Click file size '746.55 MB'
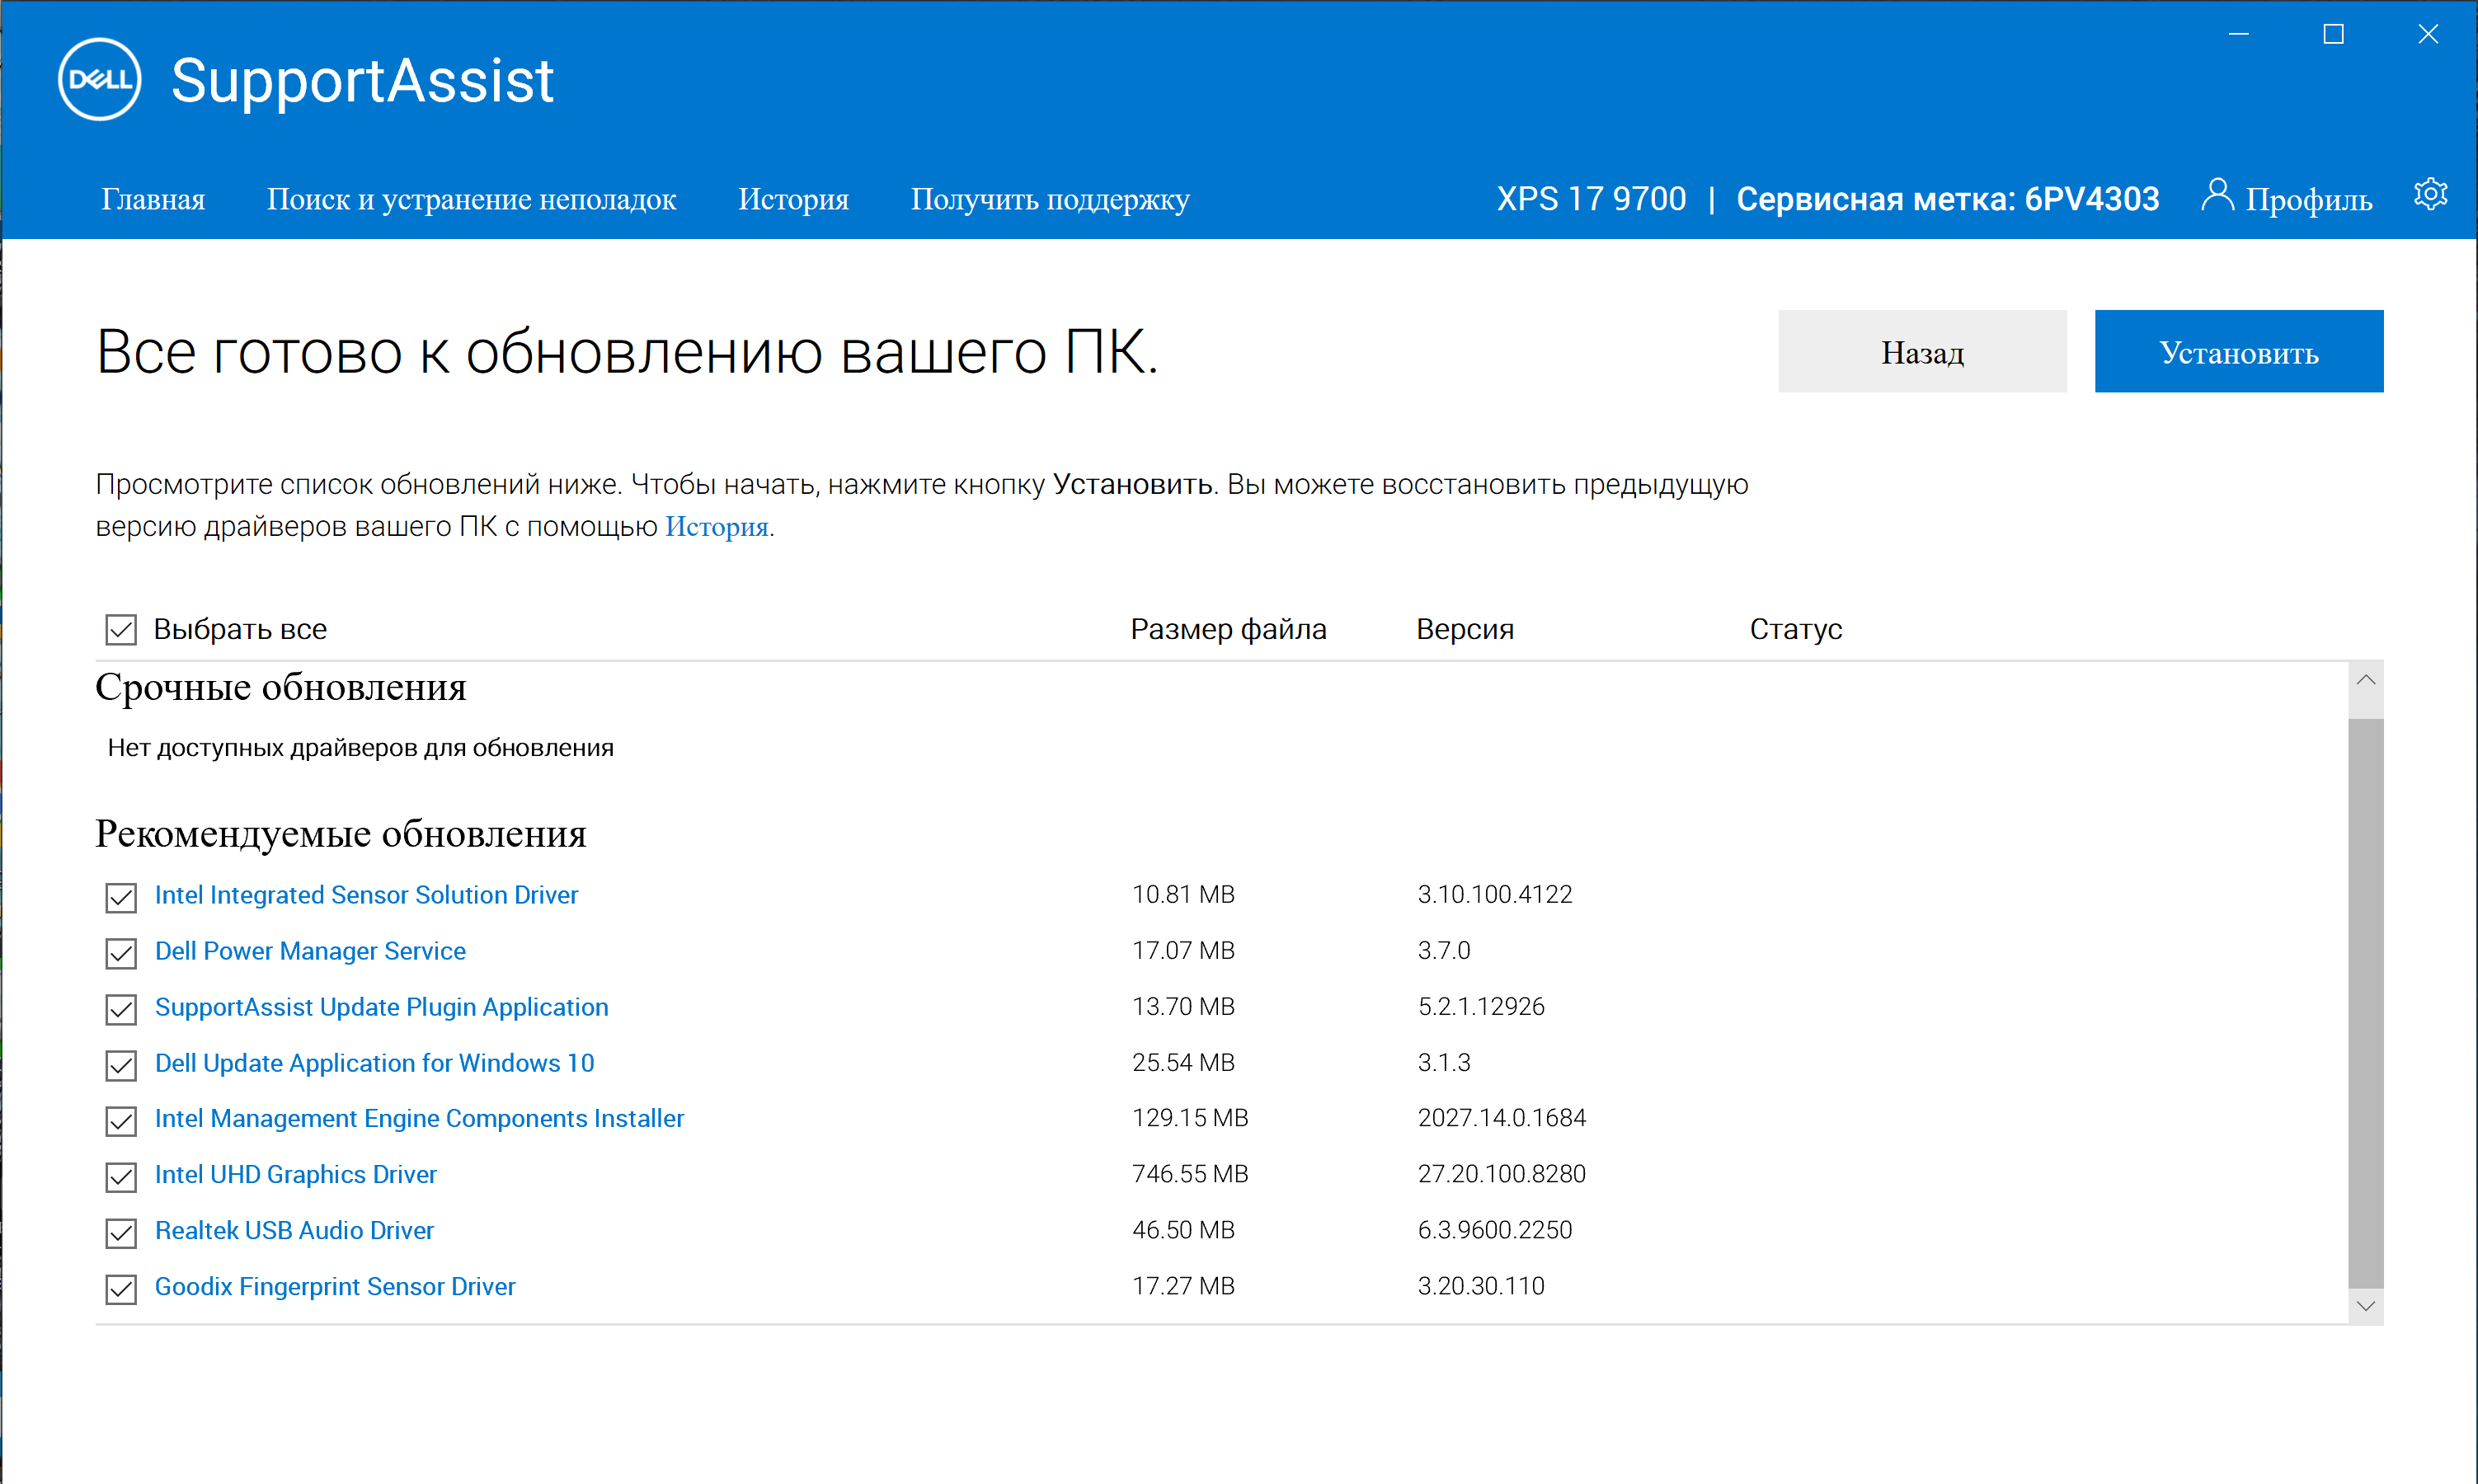The width and height of the screenshot is (2478, 1484). pos(1190,1173)
